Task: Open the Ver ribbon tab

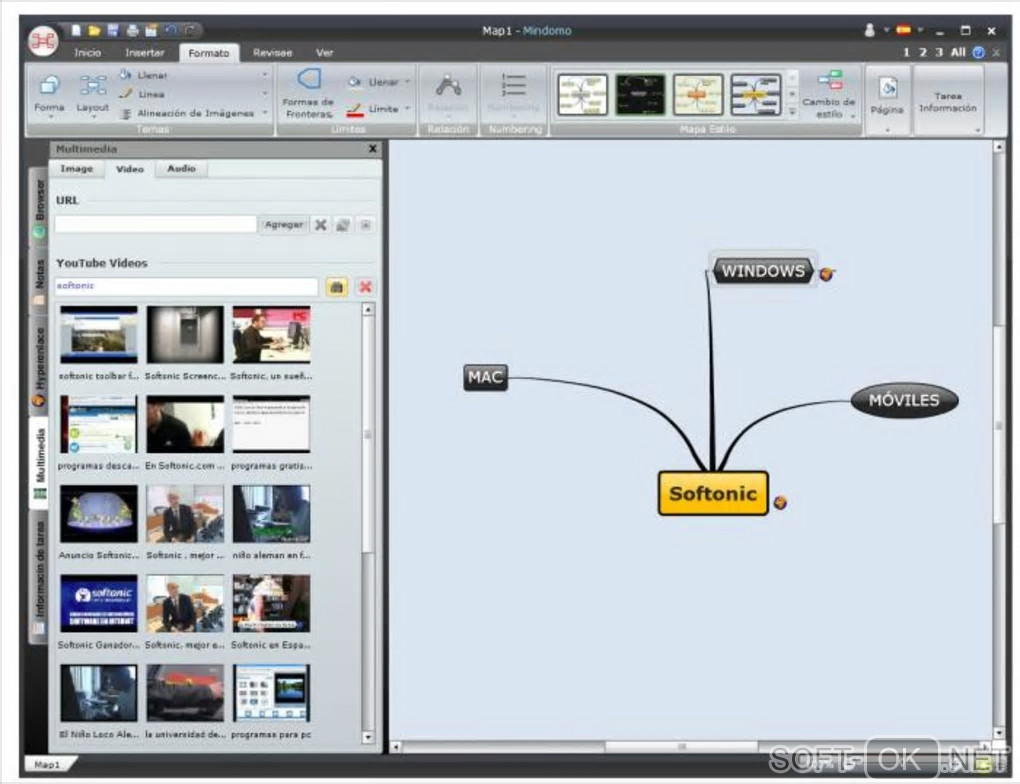Action: point(325,53)
